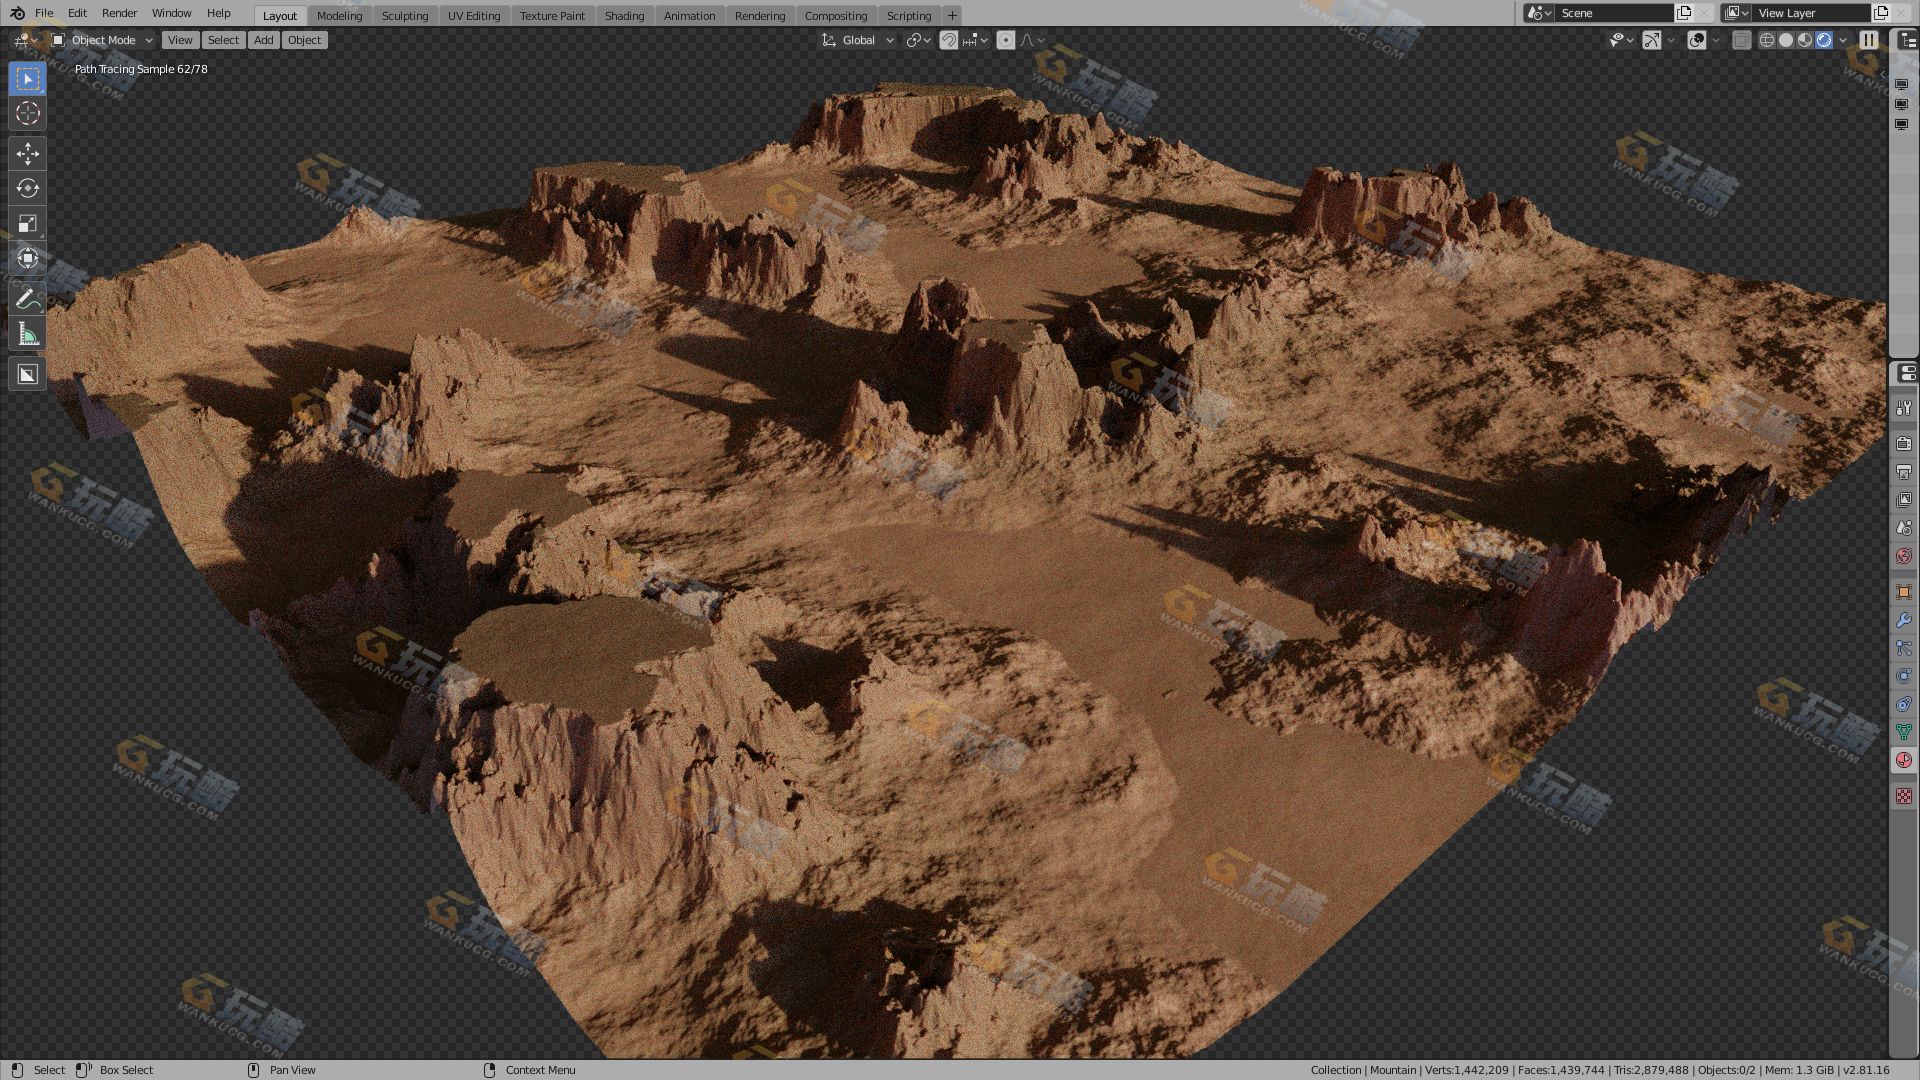Select the Measure tool
Viewport: 1920px width, 1080px height.
point(28,334)
